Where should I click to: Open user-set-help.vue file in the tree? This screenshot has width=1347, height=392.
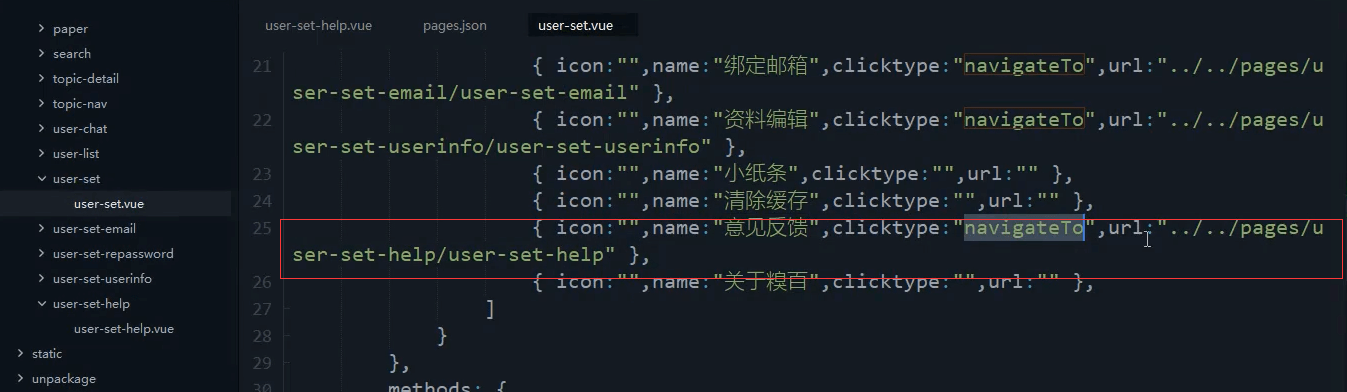point(124,329)
